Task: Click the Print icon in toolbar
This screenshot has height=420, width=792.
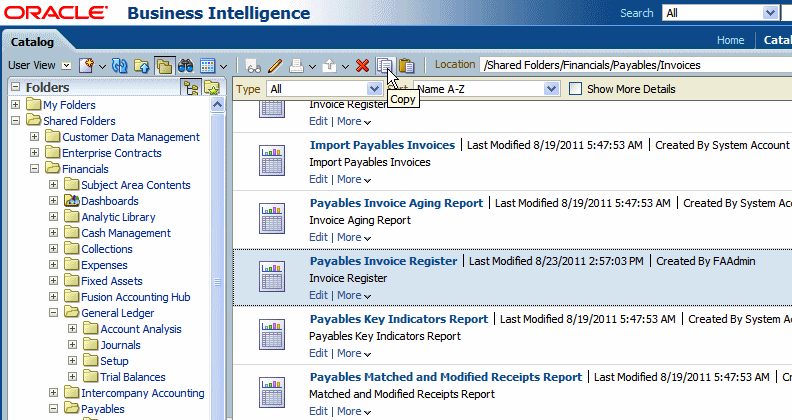Action: click(296, 66)
